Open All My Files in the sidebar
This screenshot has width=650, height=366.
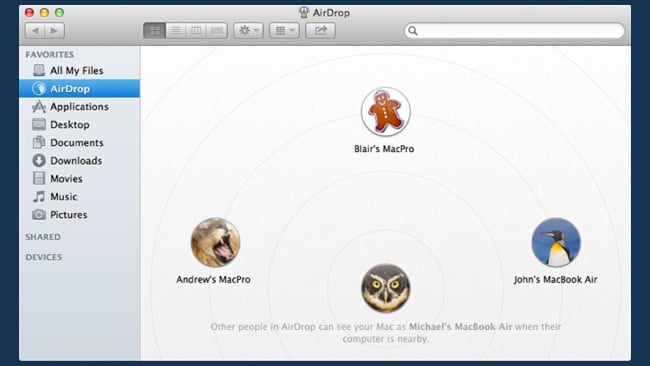[80, 70]
